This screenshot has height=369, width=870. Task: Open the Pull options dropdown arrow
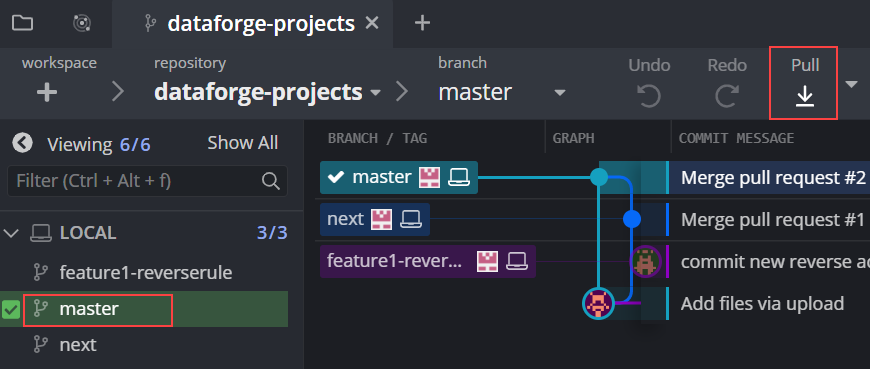[x=851, y=84]
